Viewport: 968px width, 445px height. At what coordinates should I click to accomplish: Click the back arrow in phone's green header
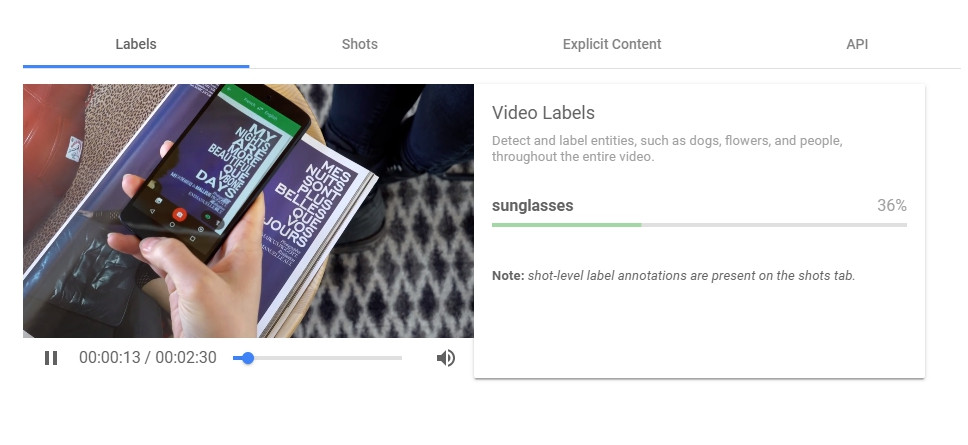[229, 89]
